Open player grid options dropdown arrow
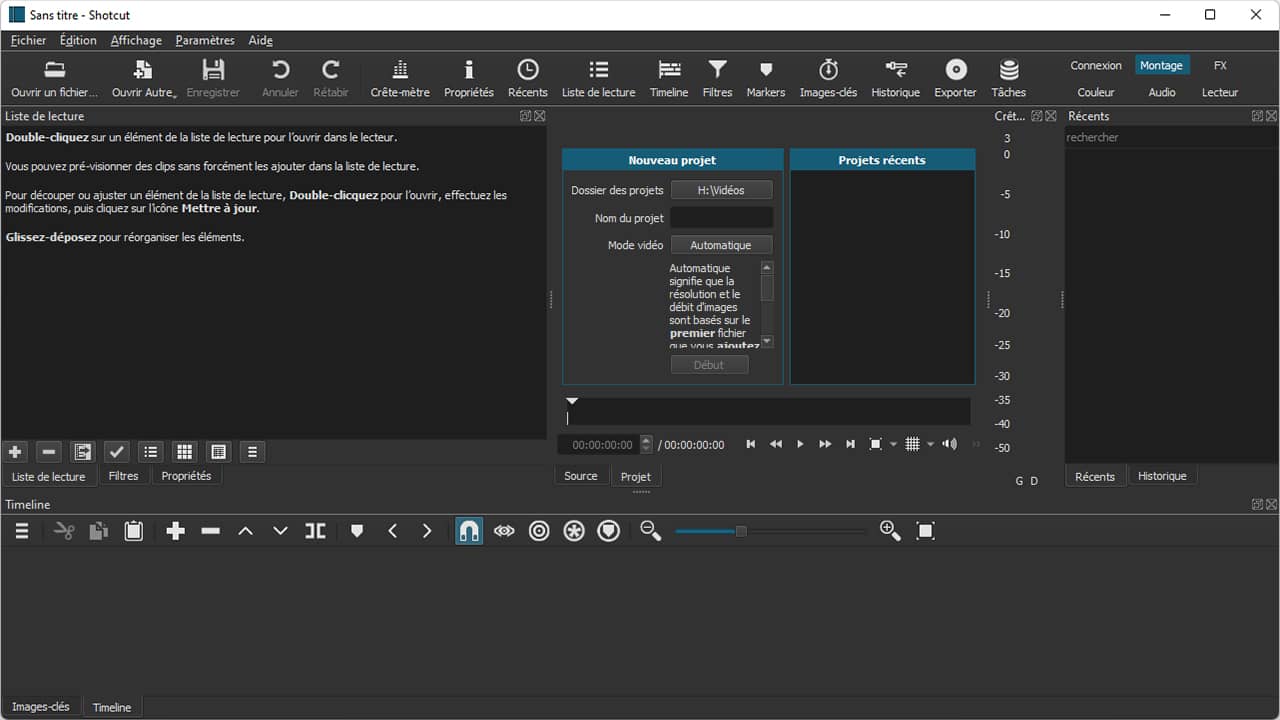 (930, 444)
